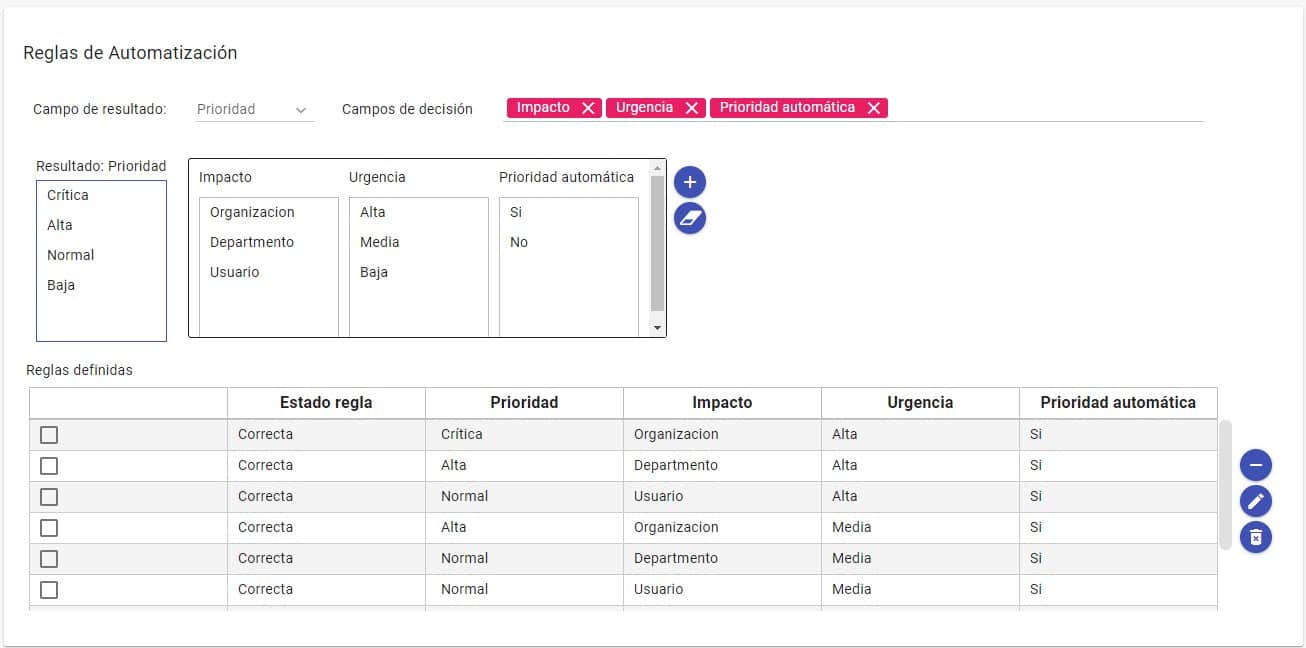Delete the Prioridad automática chip
Viewport: 1306px width, 648px height.
pyautogui.click(x=873, y=108)
